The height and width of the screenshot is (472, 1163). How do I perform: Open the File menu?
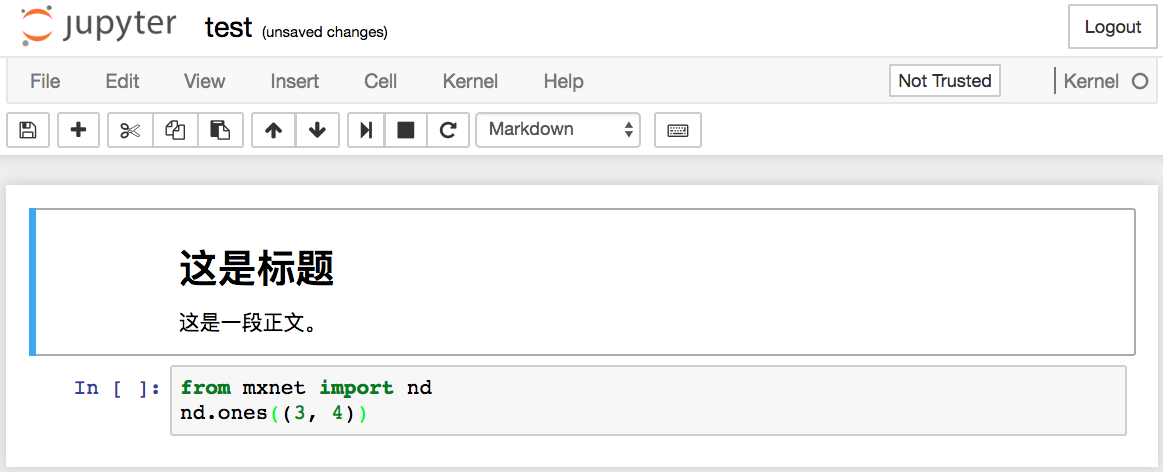tap(45, 81)
